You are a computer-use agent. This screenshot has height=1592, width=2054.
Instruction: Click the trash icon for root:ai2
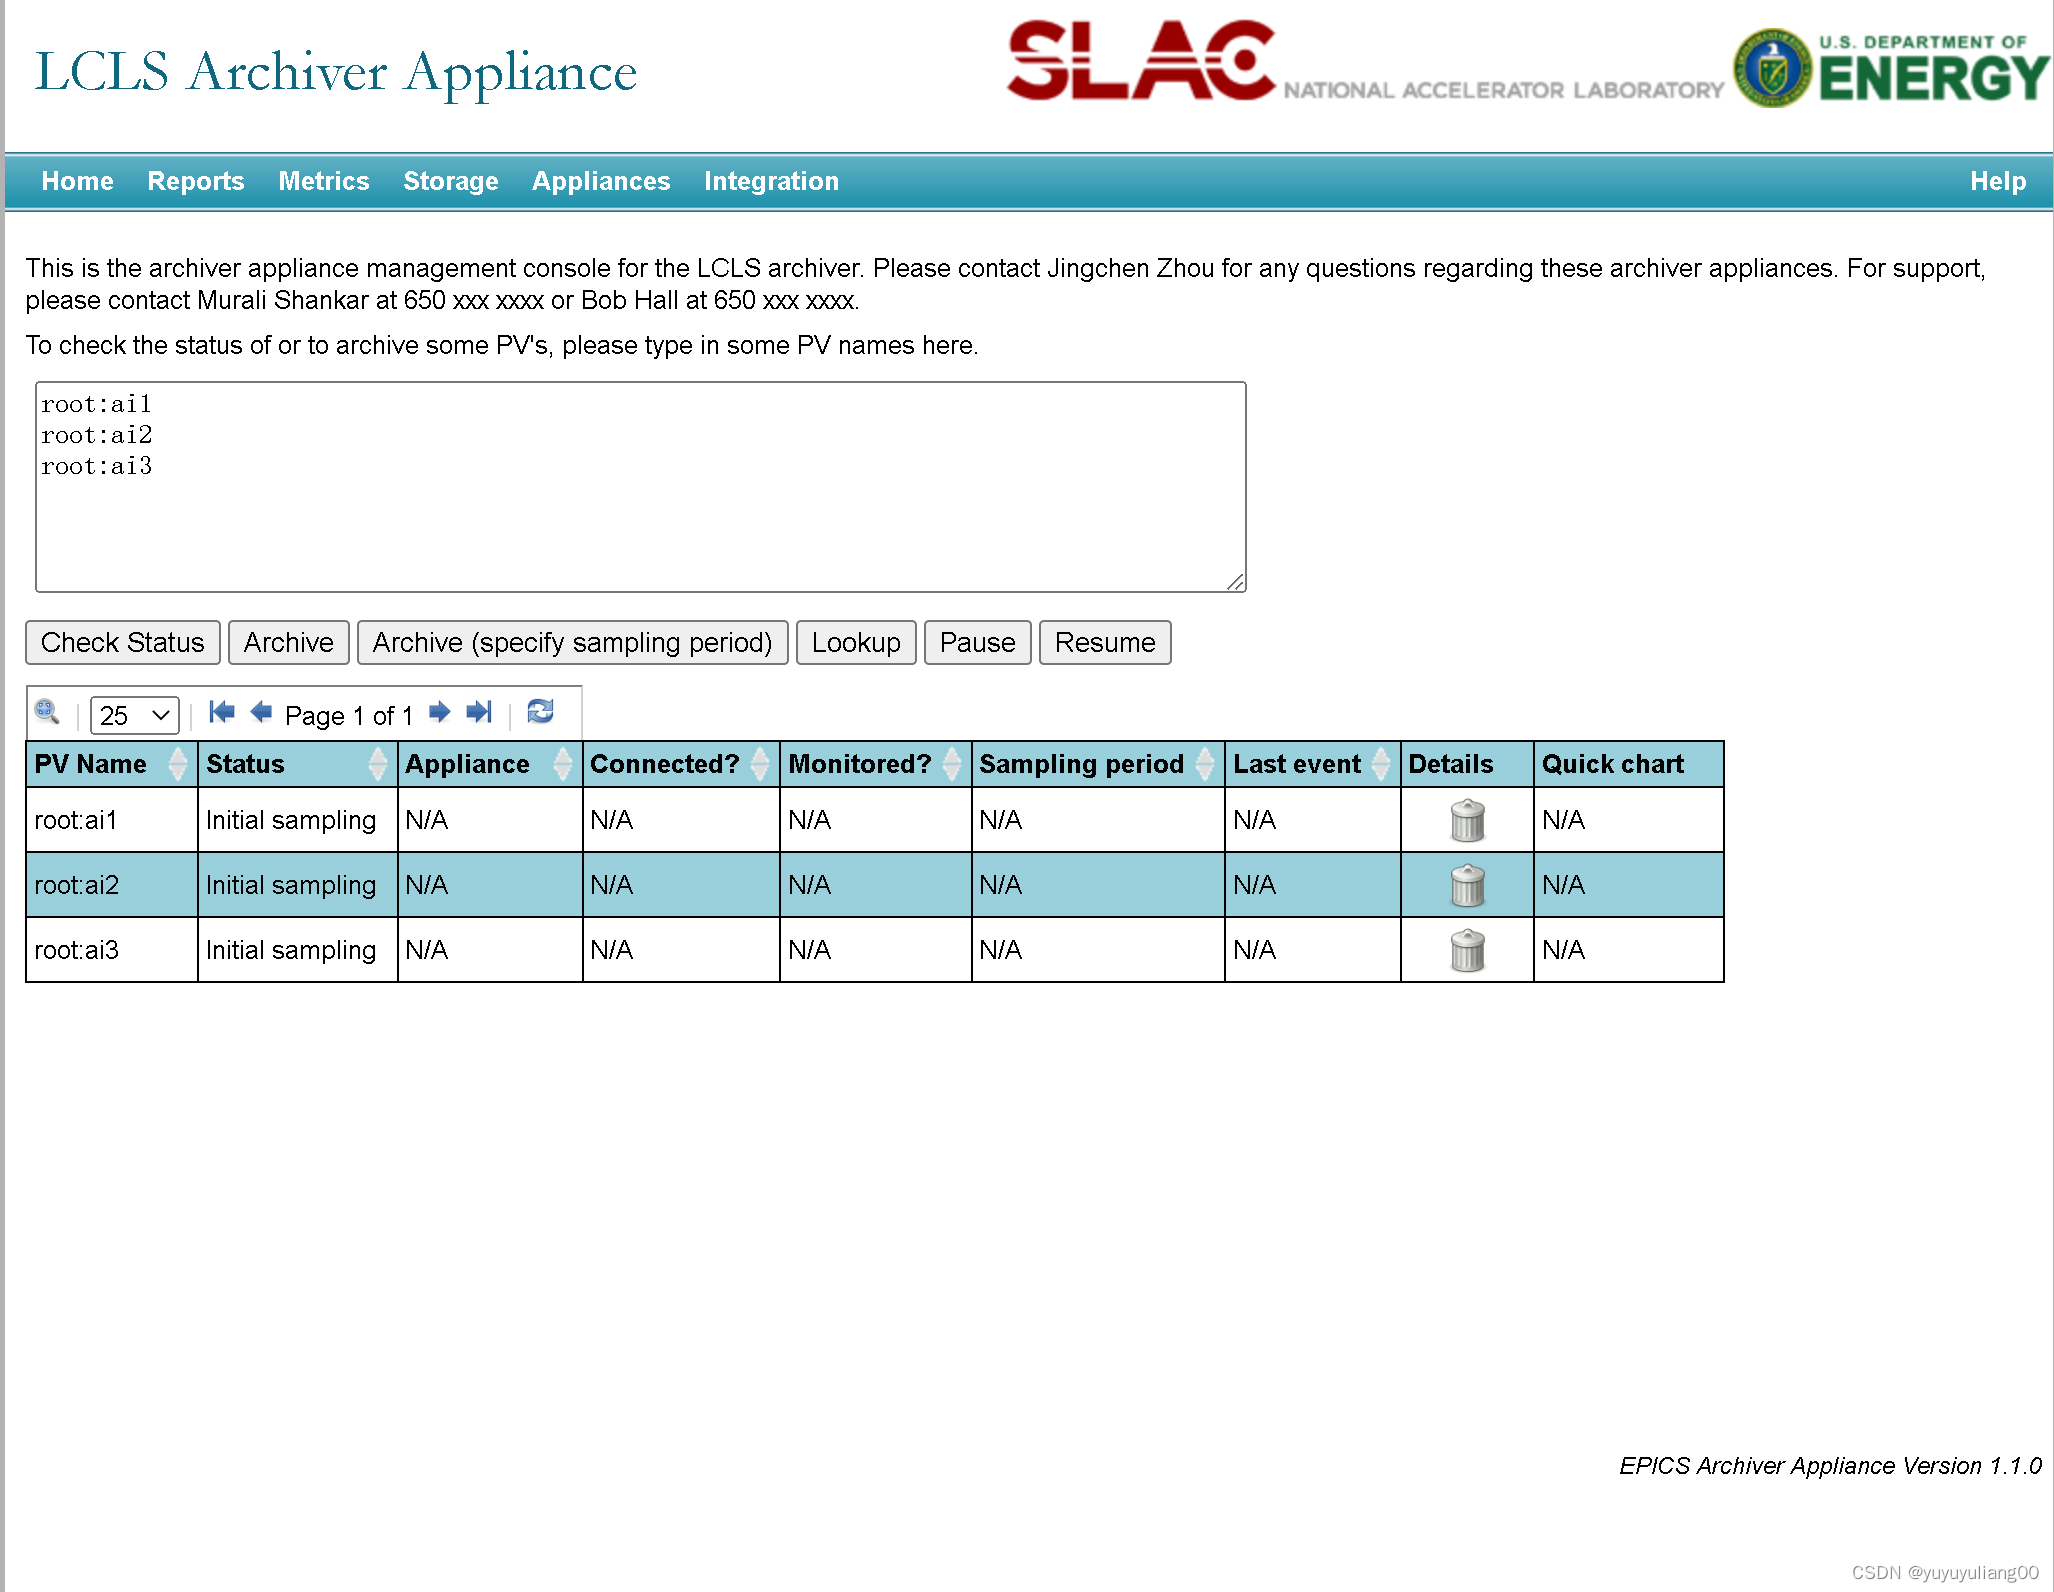point(1464,884)
